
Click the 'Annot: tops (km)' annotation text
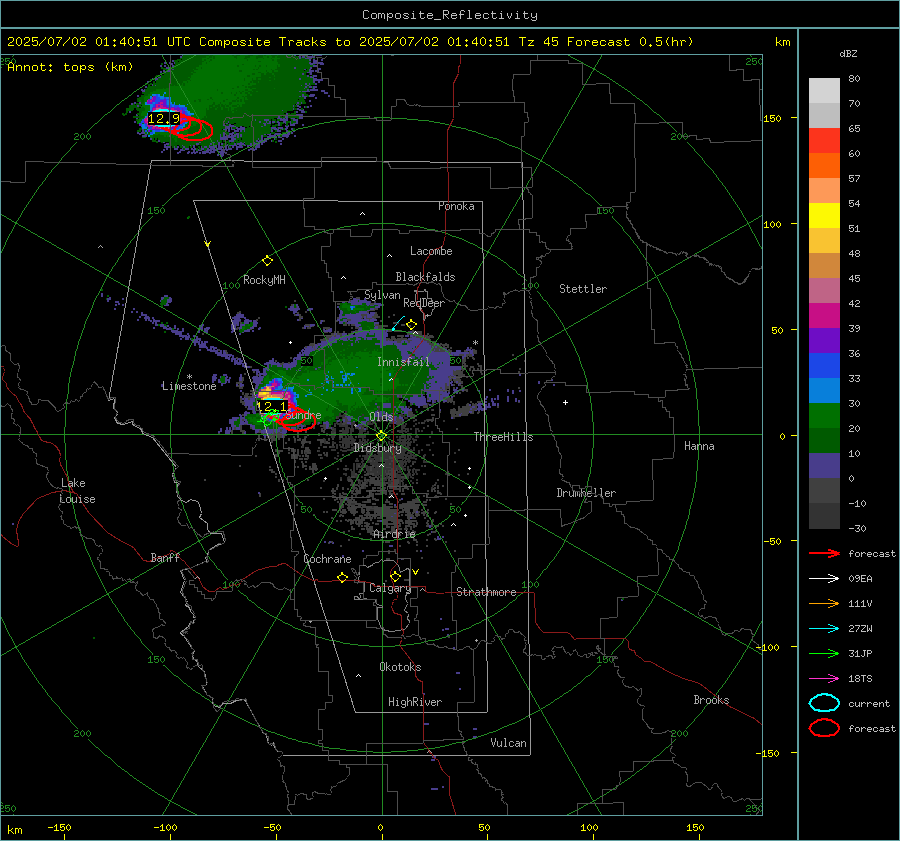coord(70,67)
